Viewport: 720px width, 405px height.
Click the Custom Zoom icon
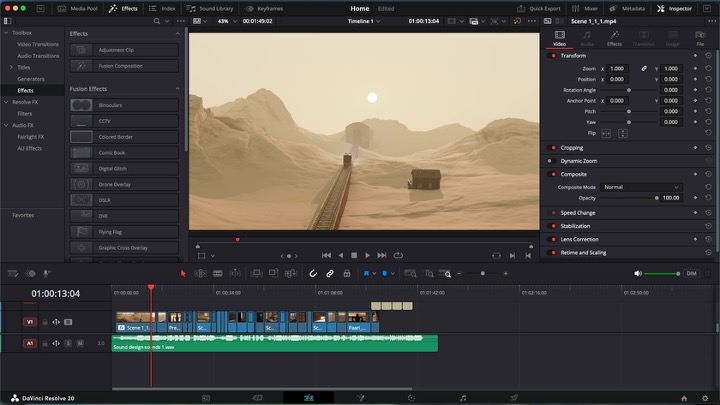(x=445, y=273)
